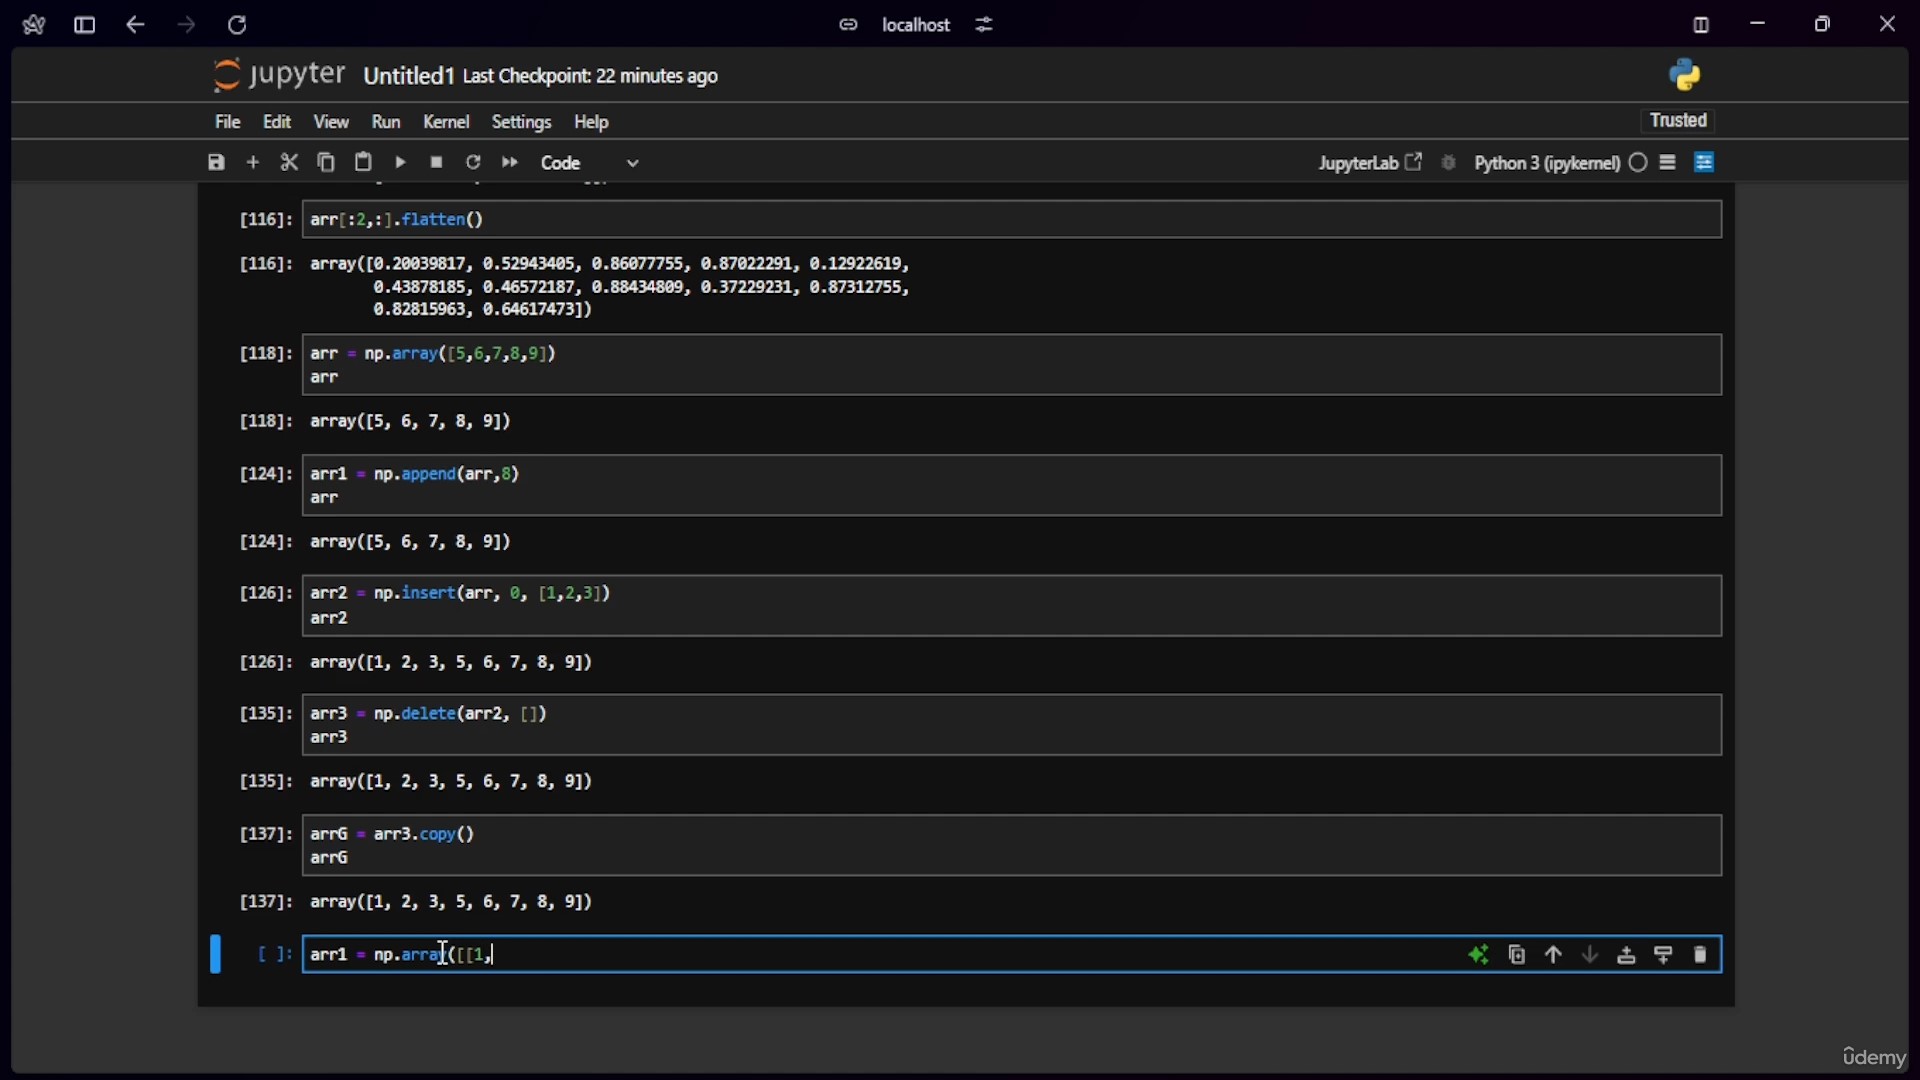Insert a new cell below with plus icon
Viewport: 1920px width, 1080px height.
[x=253, y=162]
